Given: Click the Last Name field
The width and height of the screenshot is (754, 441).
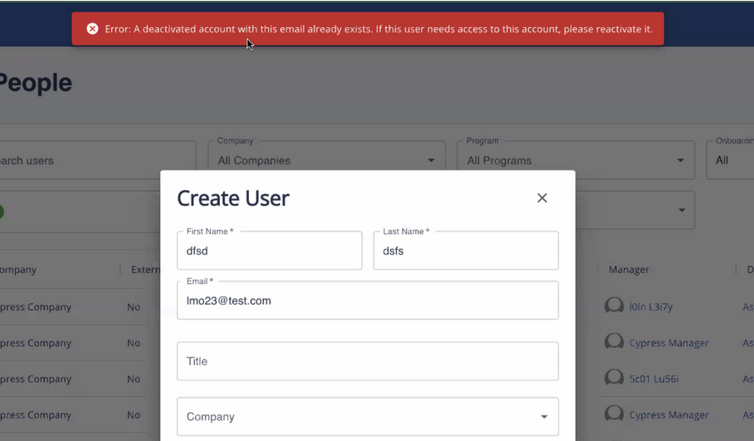Looking at the screenshot, I should (x=465, y=251).
